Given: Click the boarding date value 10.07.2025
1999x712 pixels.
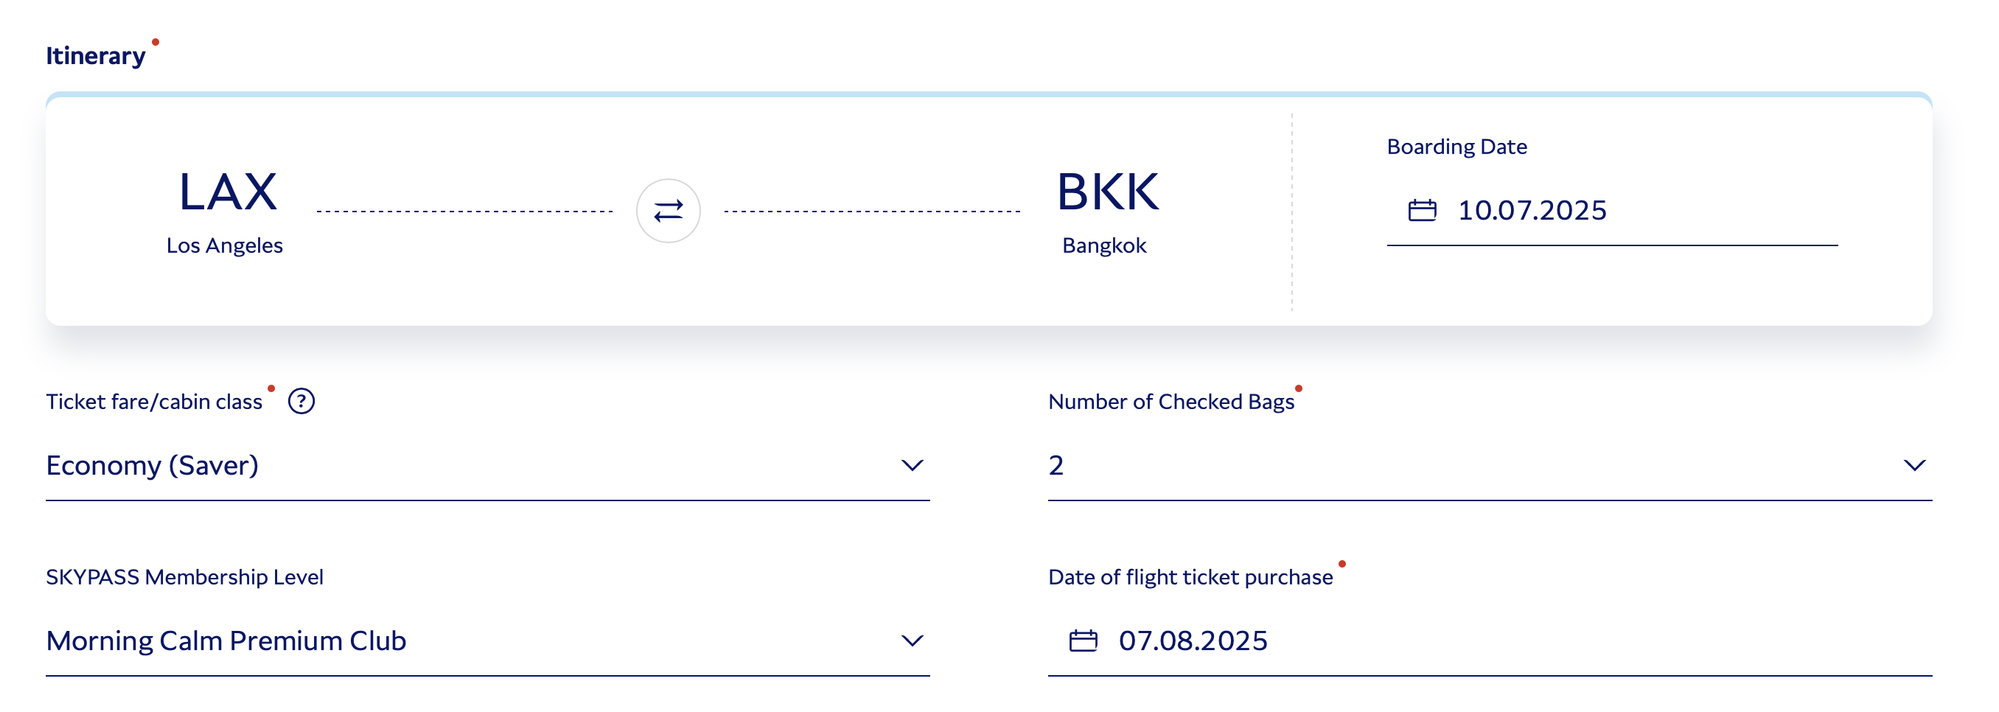Looking at the screenshot, I should pyautogui.click(x=1532, y=210).
